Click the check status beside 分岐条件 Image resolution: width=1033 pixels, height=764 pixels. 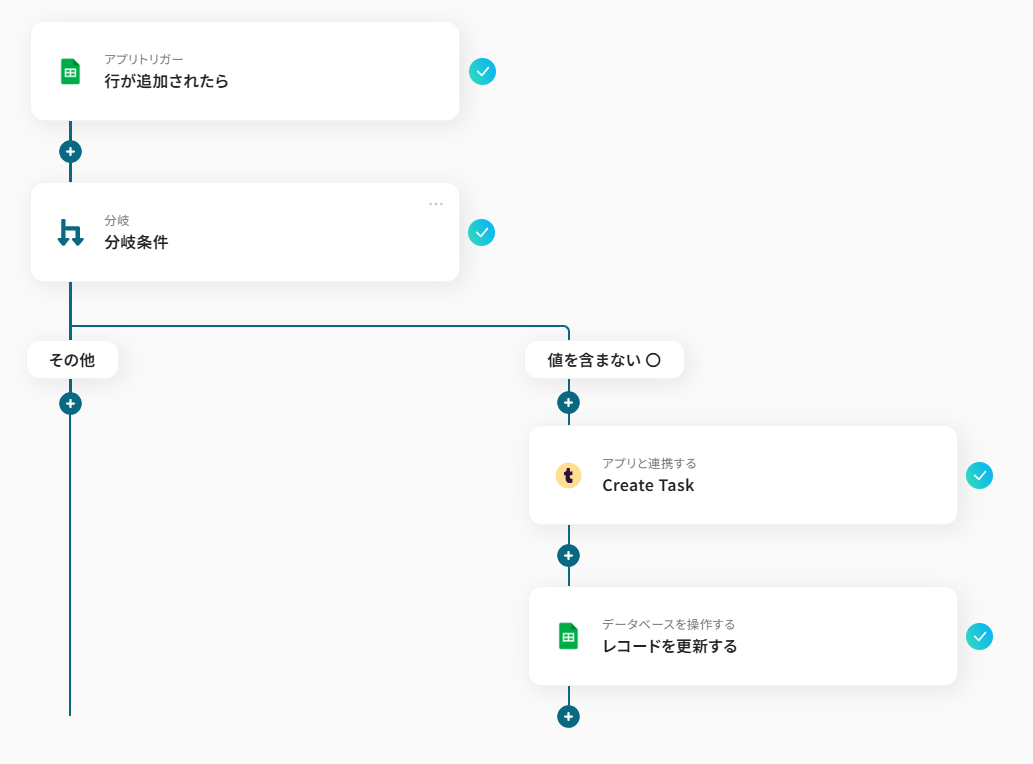[x=482, y=232]
